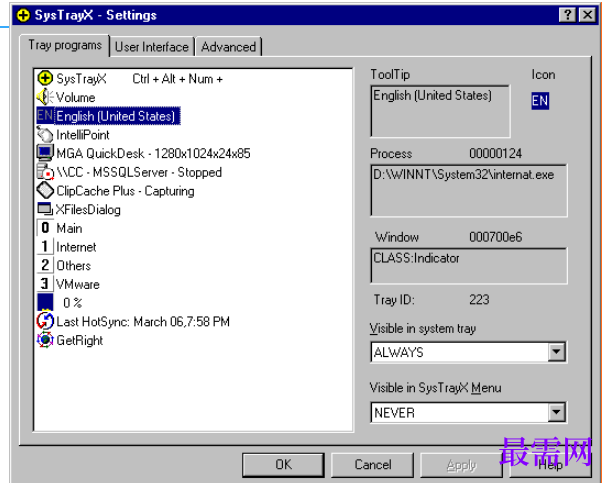Click the Volume speaker icon

pyautogui.click(x=45, y=97)
